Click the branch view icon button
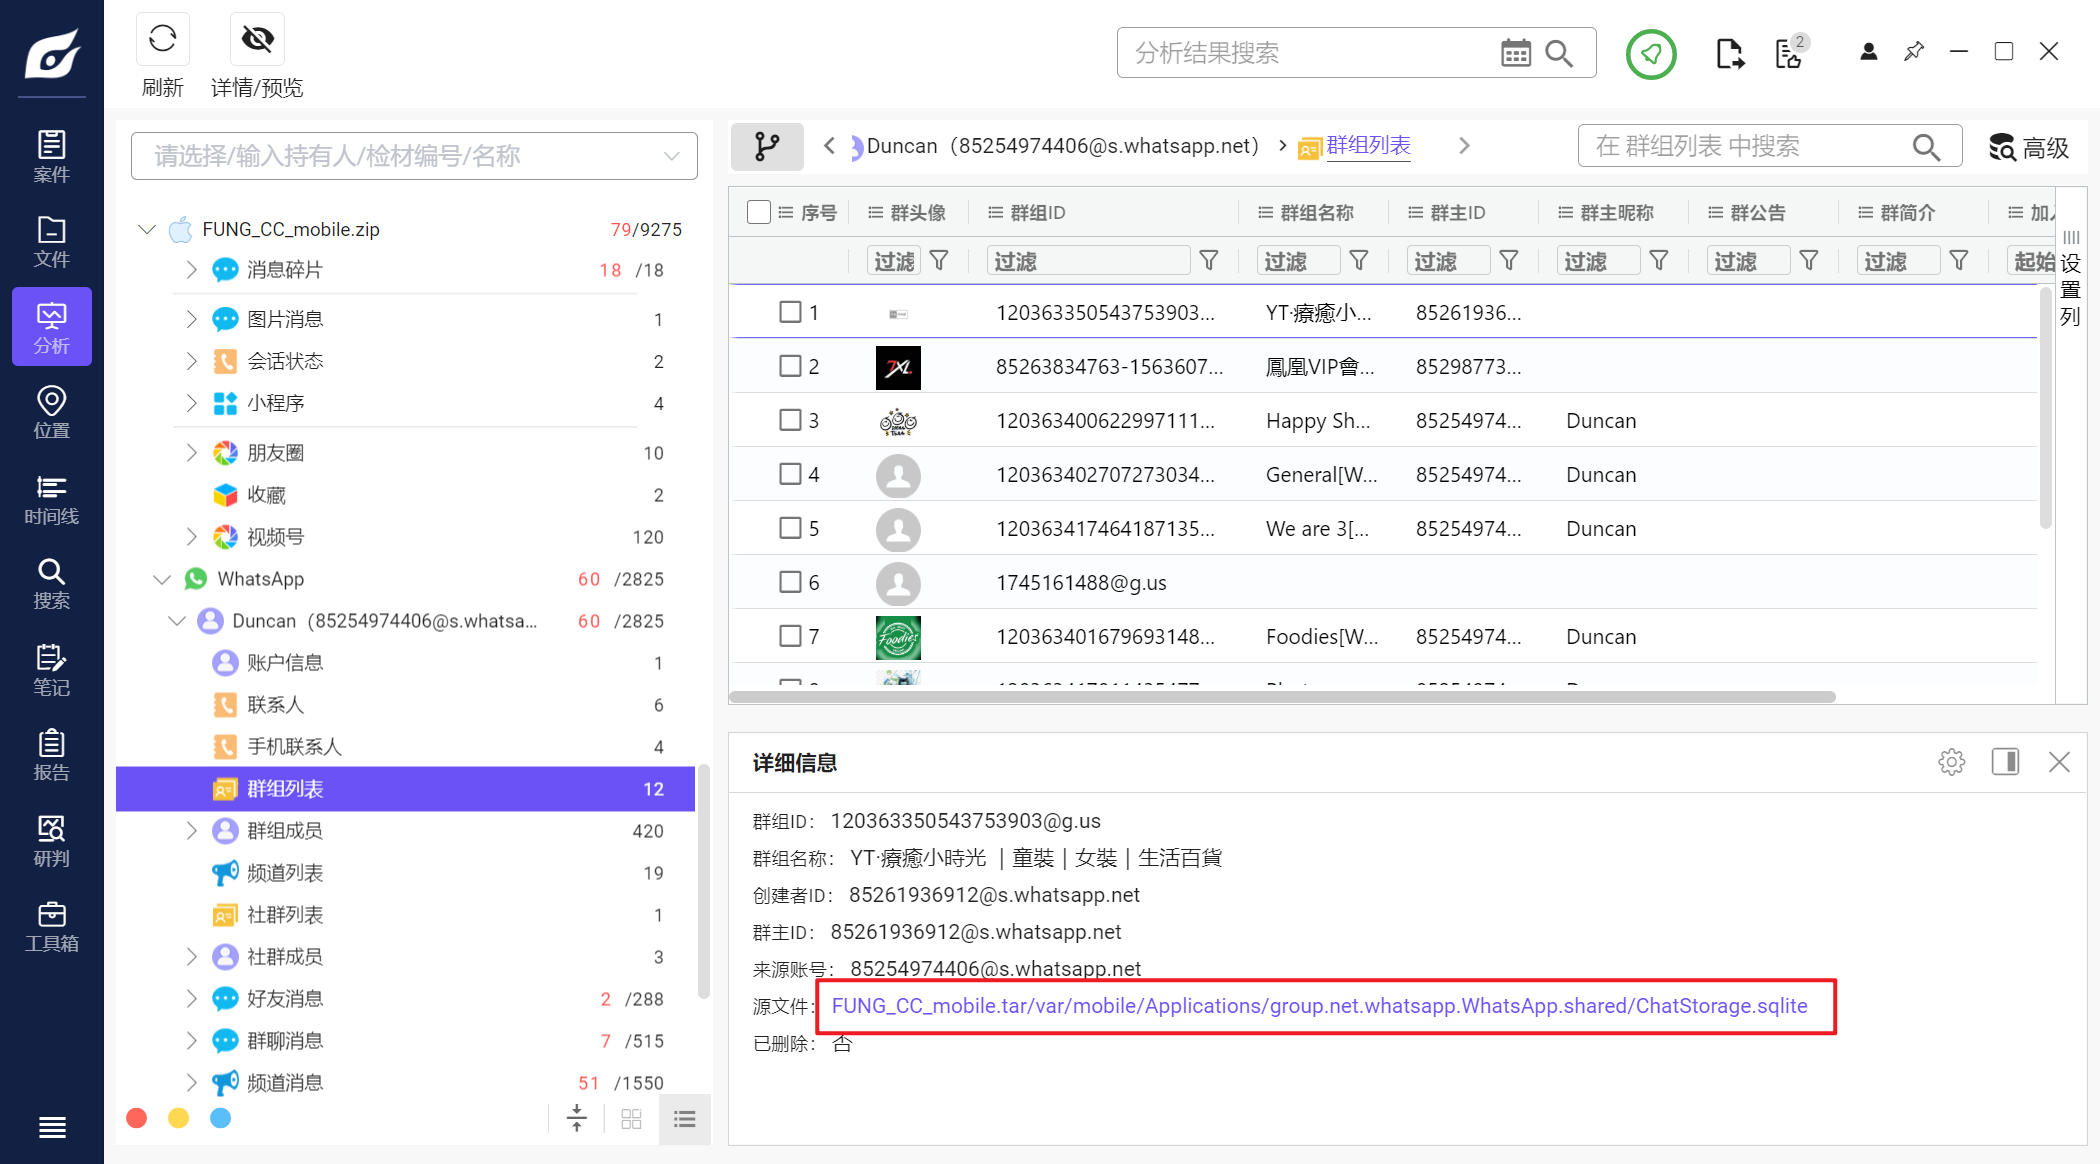Image resolution: width=2100 pixels, height=1164 pixels. tap(767, 146)
